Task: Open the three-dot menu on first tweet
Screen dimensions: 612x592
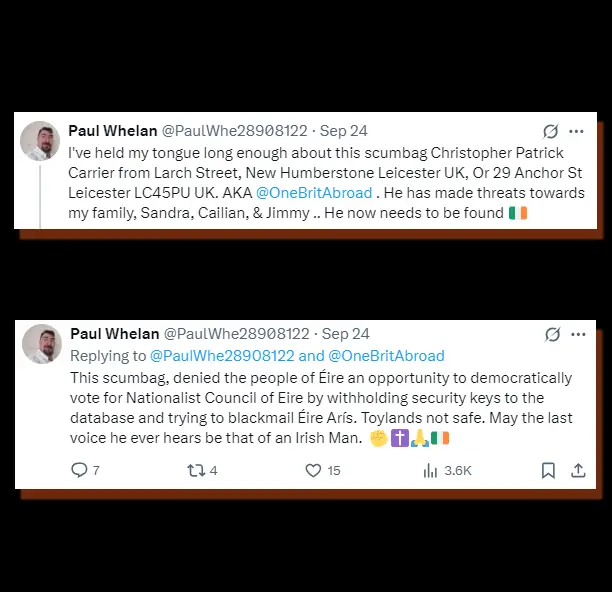Action: (576, 131)
